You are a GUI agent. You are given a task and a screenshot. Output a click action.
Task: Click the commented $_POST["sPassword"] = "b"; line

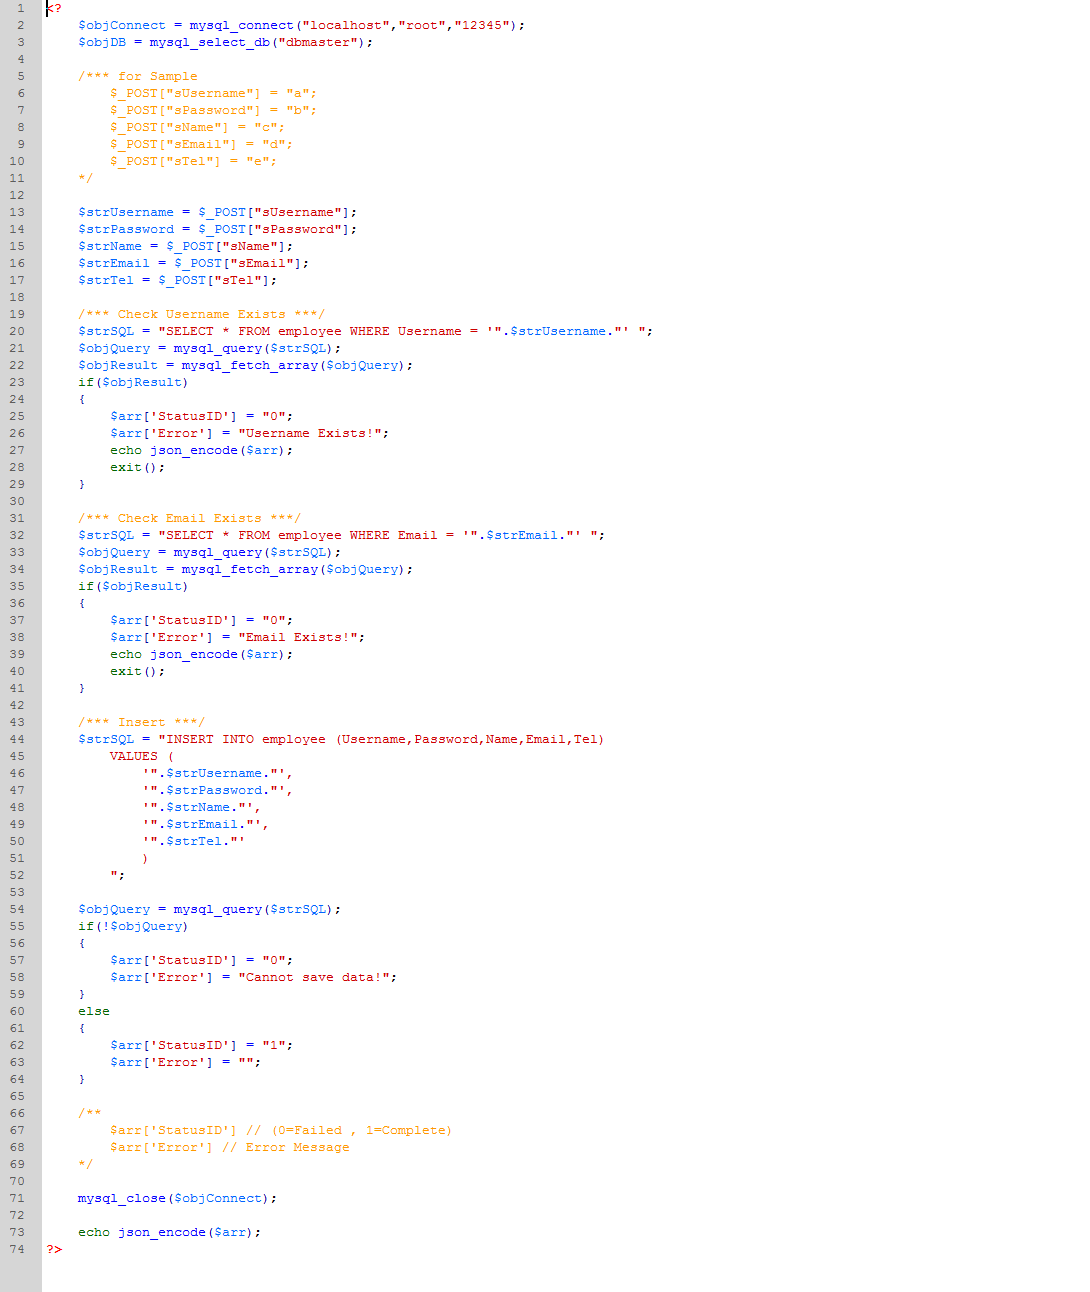tap(213, 110)
